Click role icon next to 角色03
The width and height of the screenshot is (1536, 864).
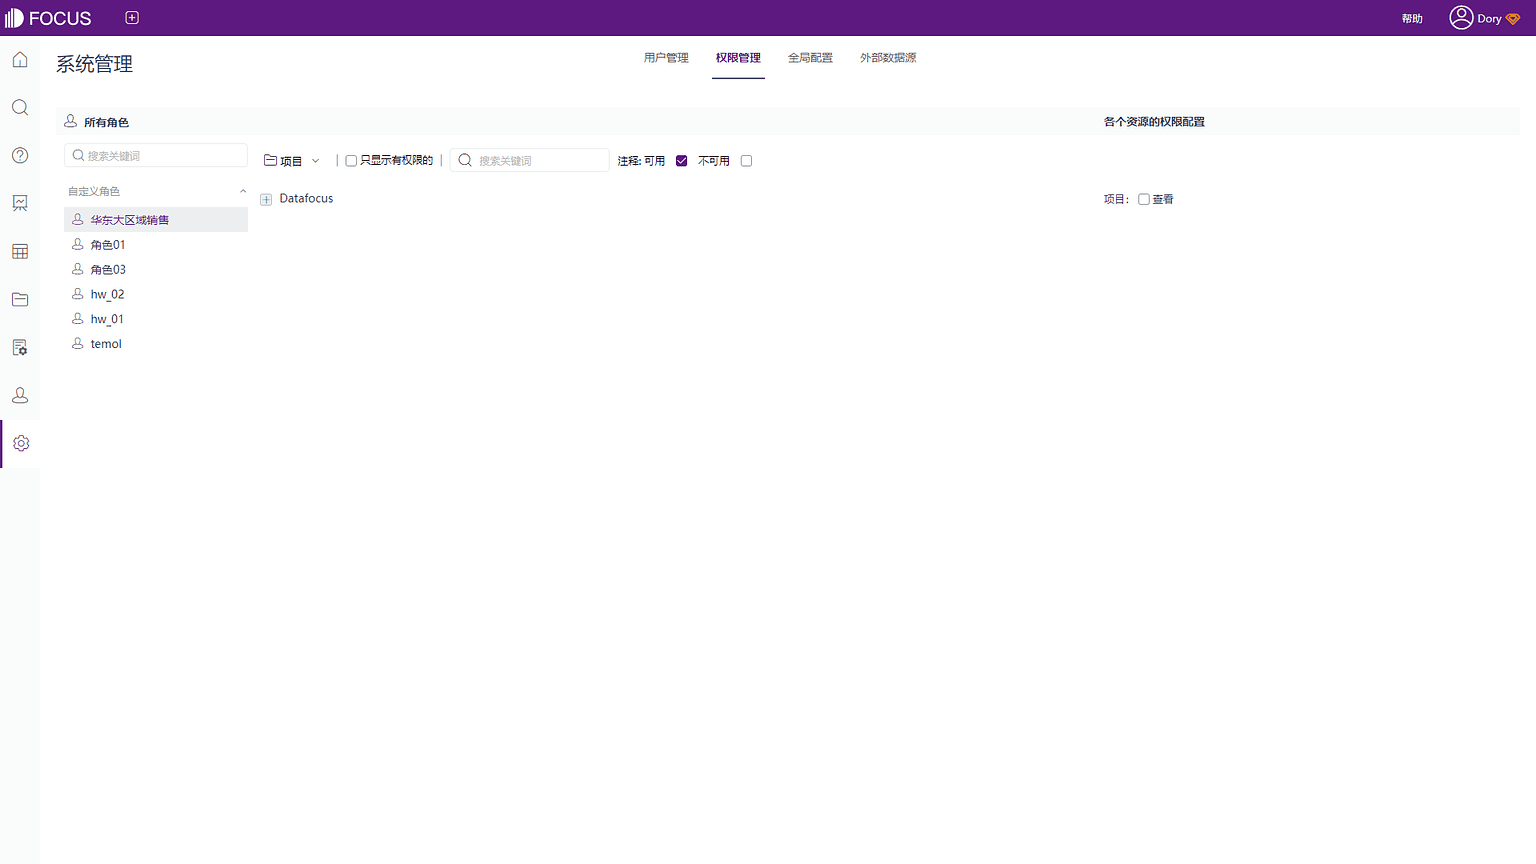(78, 269)
